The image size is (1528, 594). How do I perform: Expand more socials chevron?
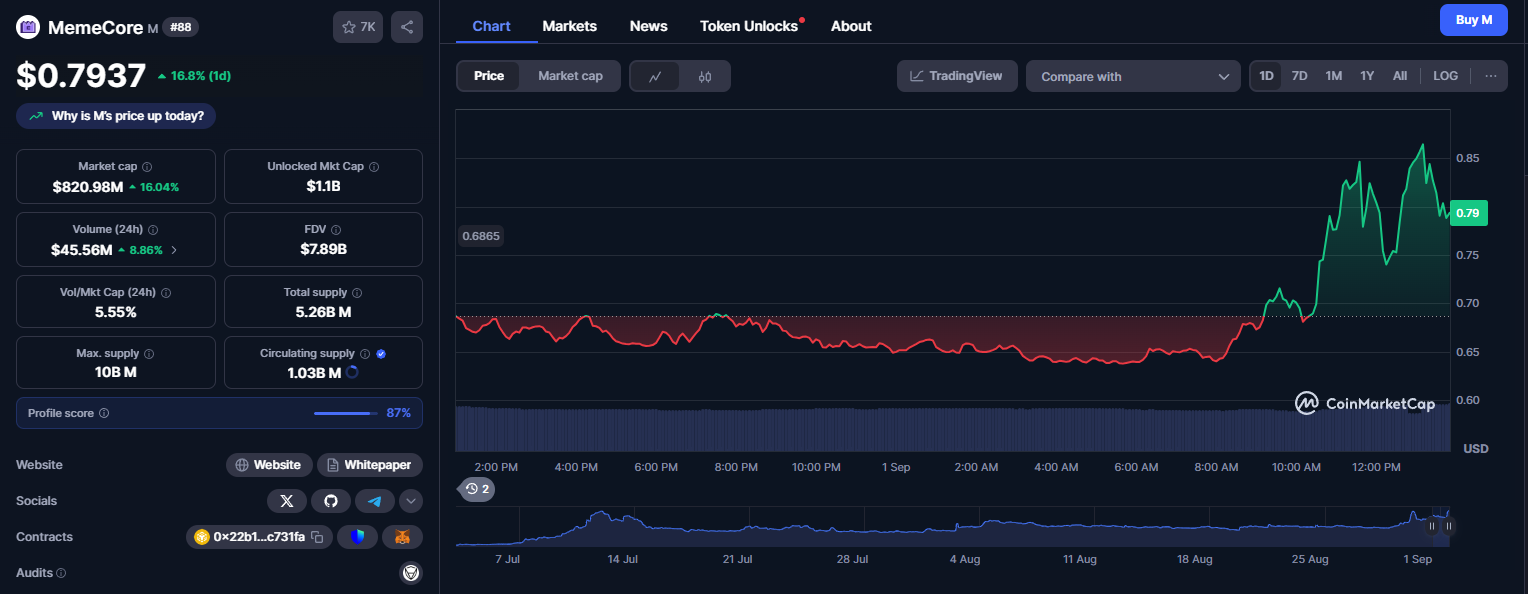[x=411, y=501]
